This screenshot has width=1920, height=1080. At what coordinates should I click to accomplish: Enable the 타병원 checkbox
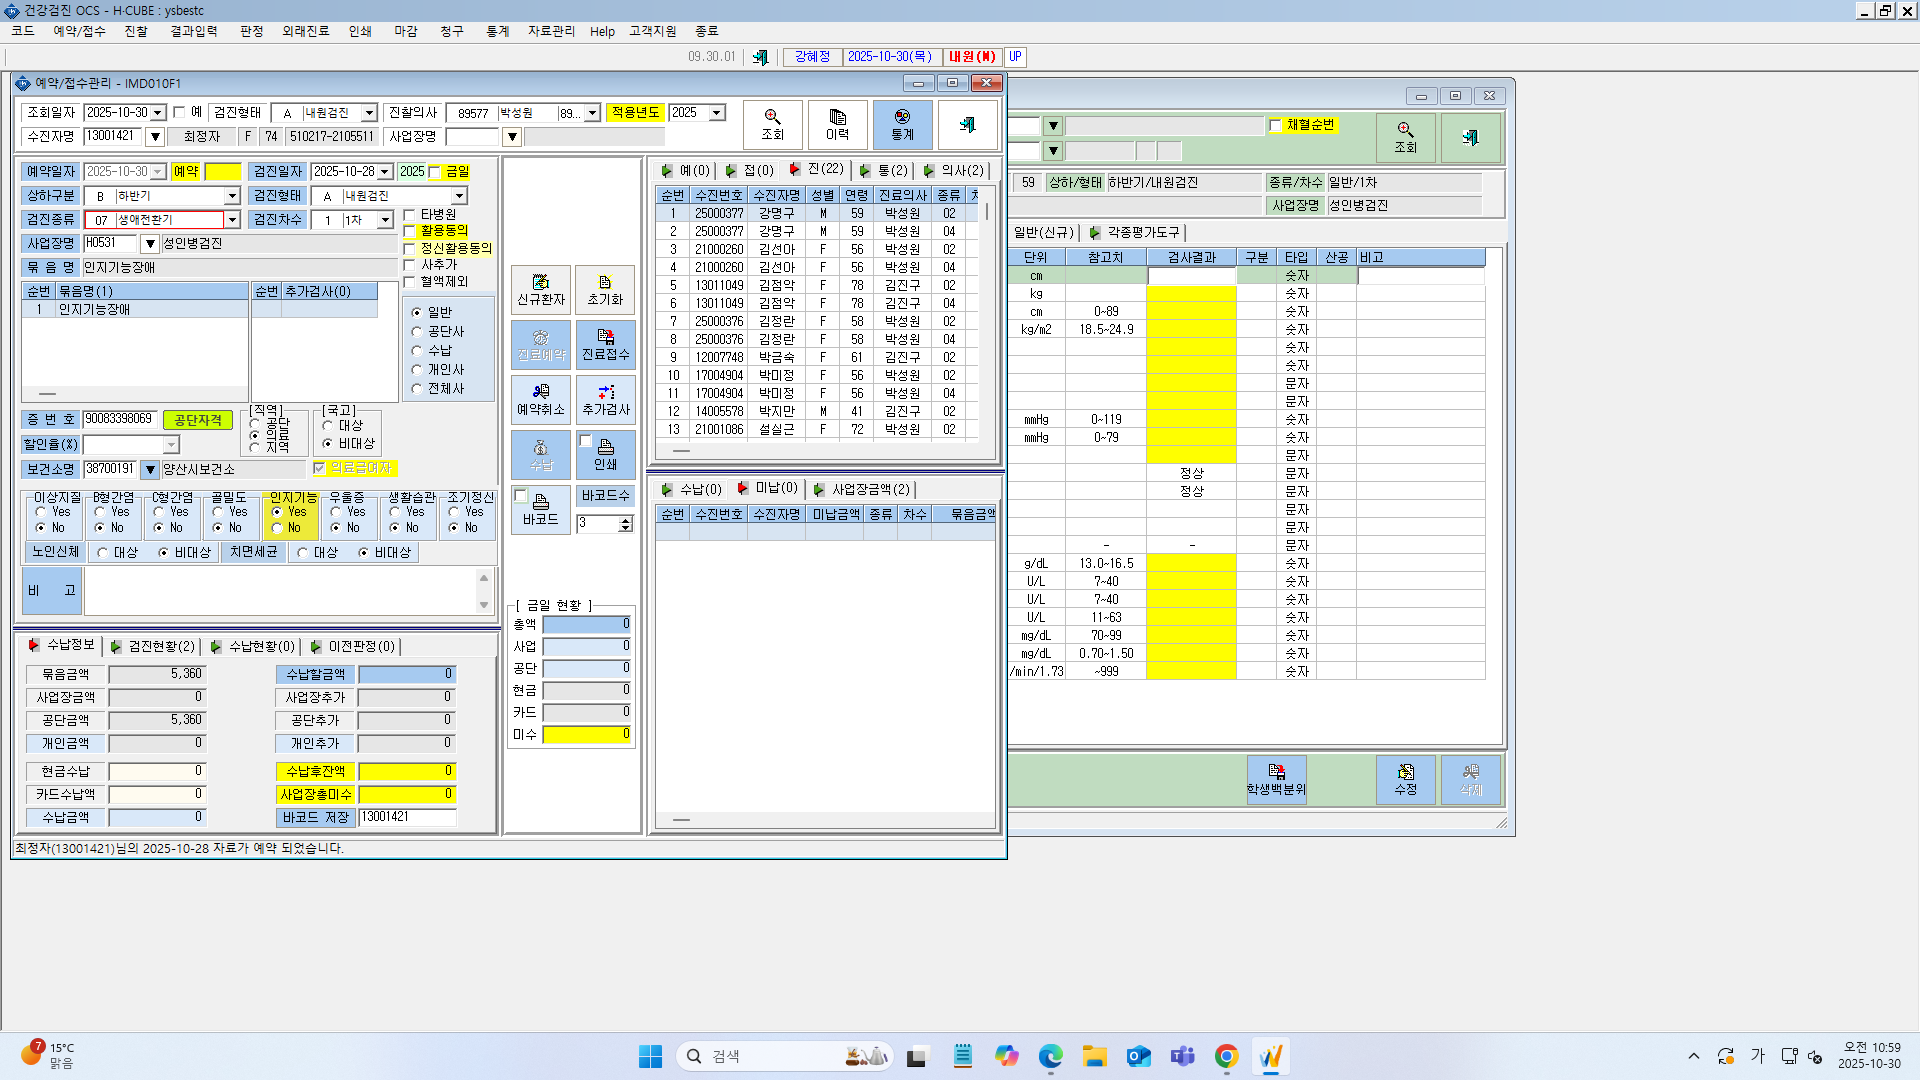tap(409, 215)
